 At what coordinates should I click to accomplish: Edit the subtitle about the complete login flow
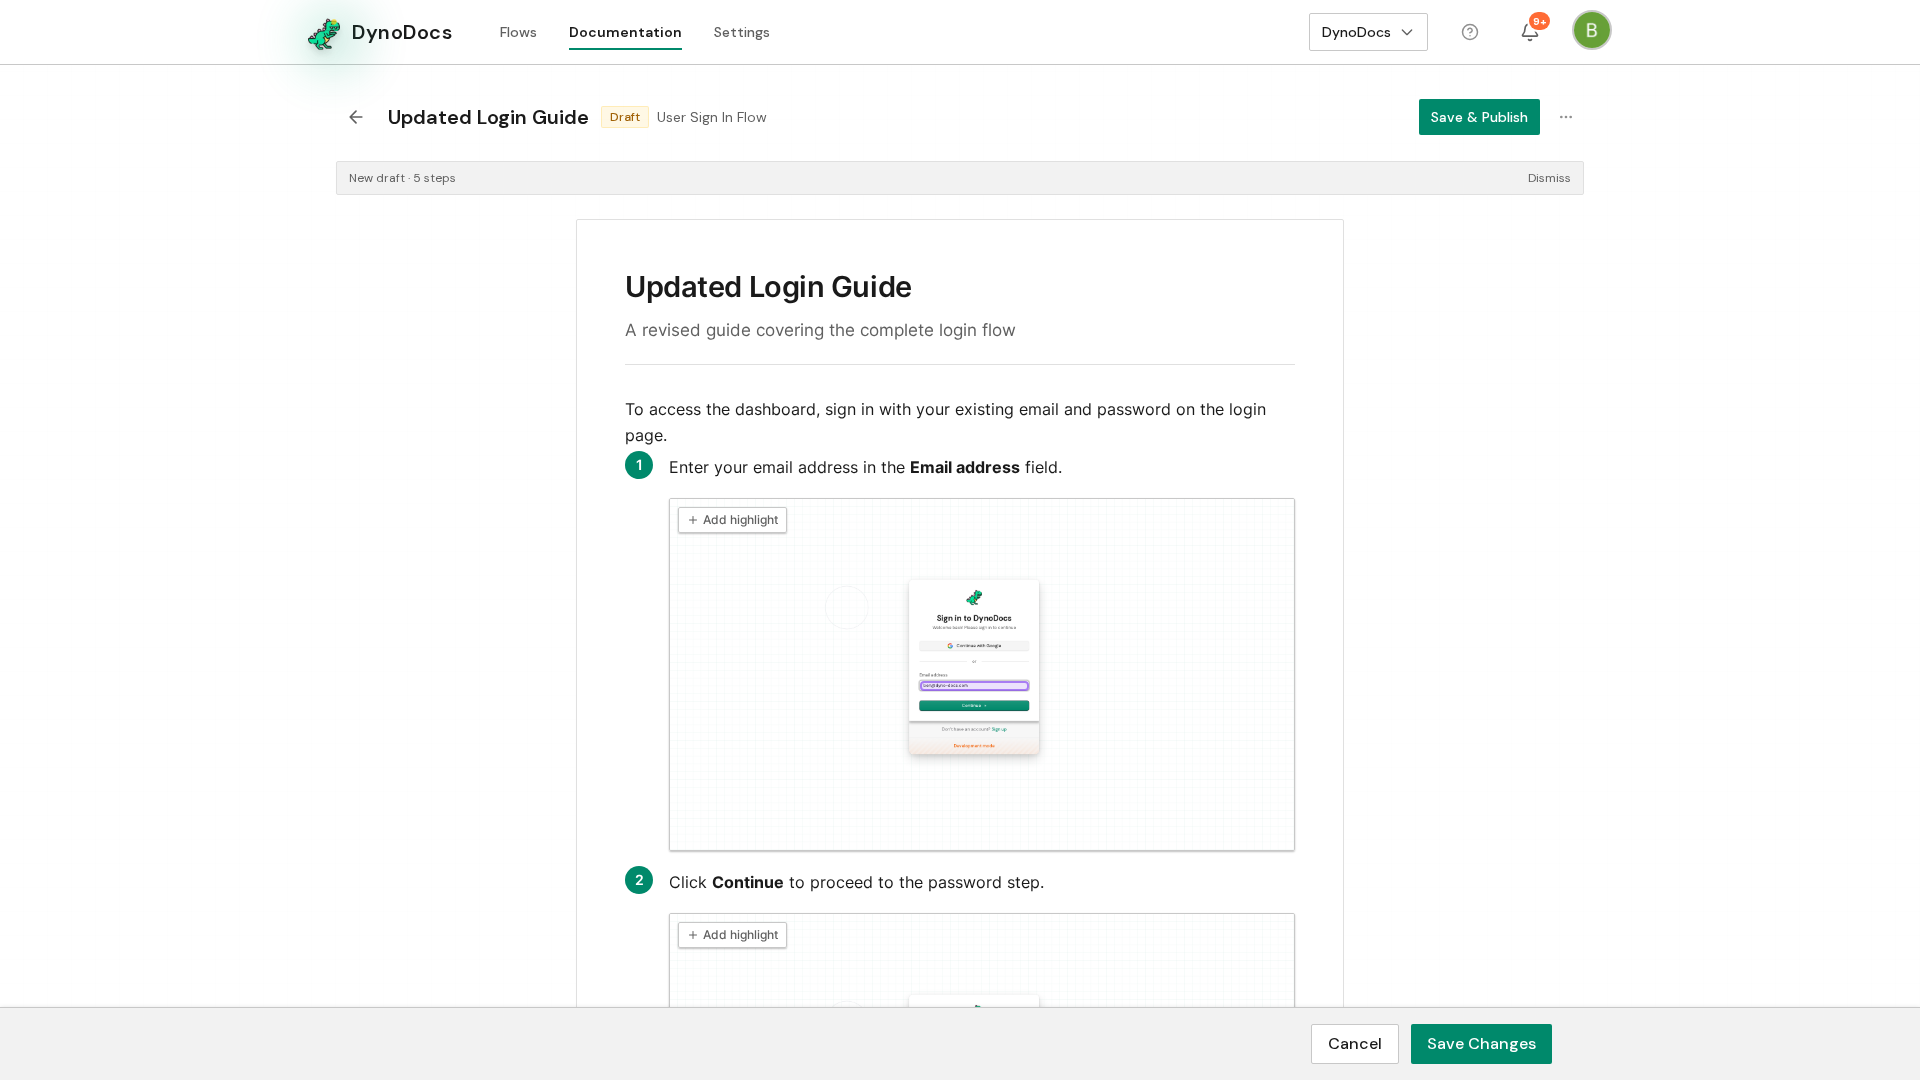820,330
